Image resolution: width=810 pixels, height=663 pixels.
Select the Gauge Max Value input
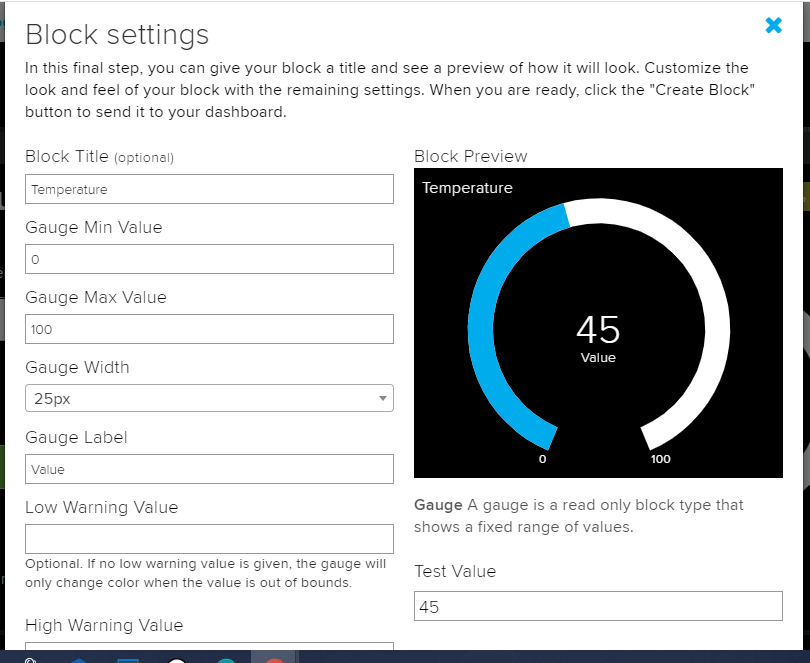209,329
